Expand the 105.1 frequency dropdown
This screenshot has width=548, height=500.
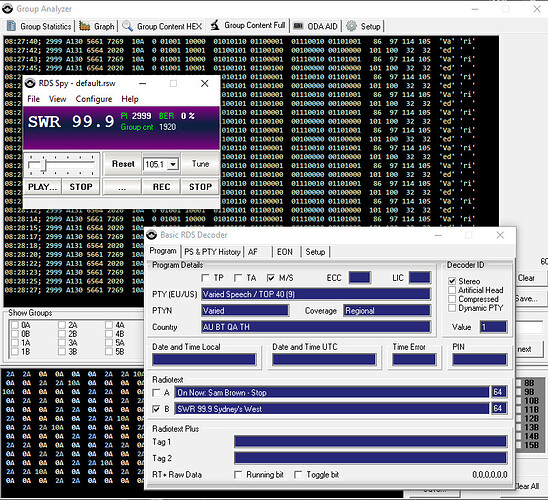point(173,164)
